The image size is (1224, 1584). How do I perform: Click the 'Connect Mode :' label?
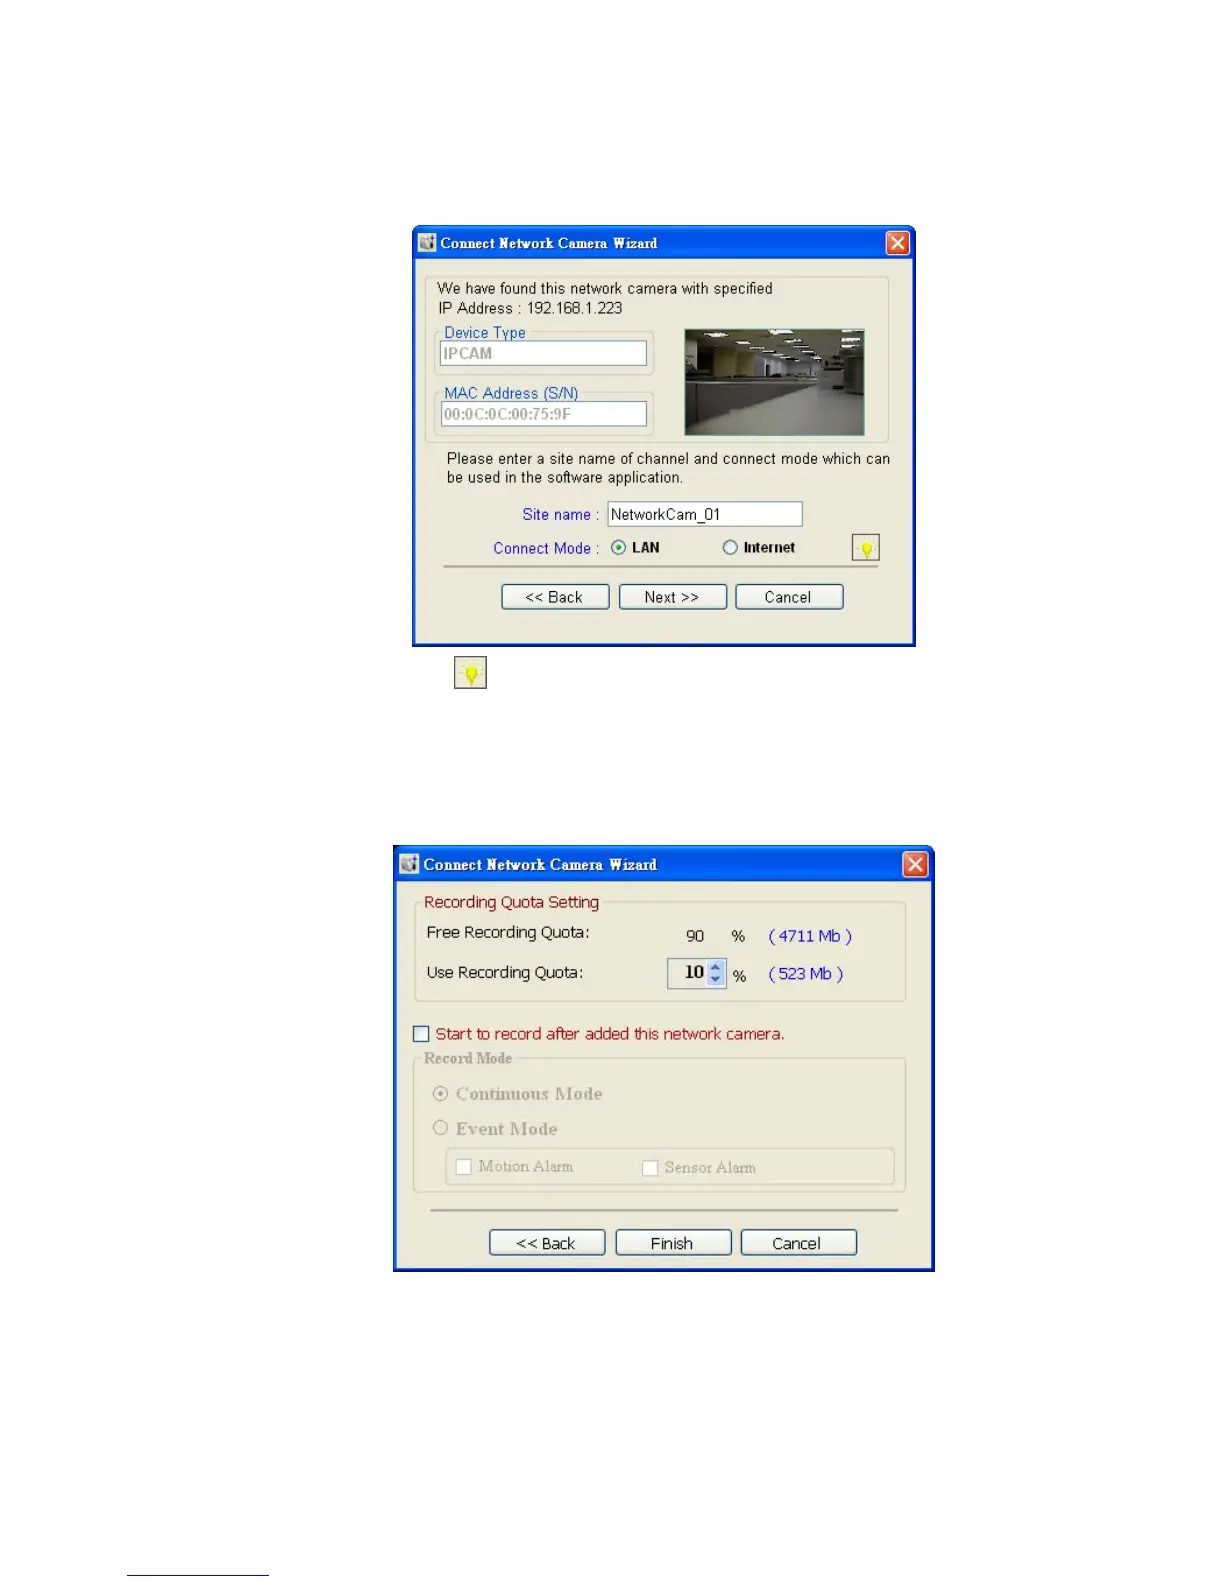546,548
